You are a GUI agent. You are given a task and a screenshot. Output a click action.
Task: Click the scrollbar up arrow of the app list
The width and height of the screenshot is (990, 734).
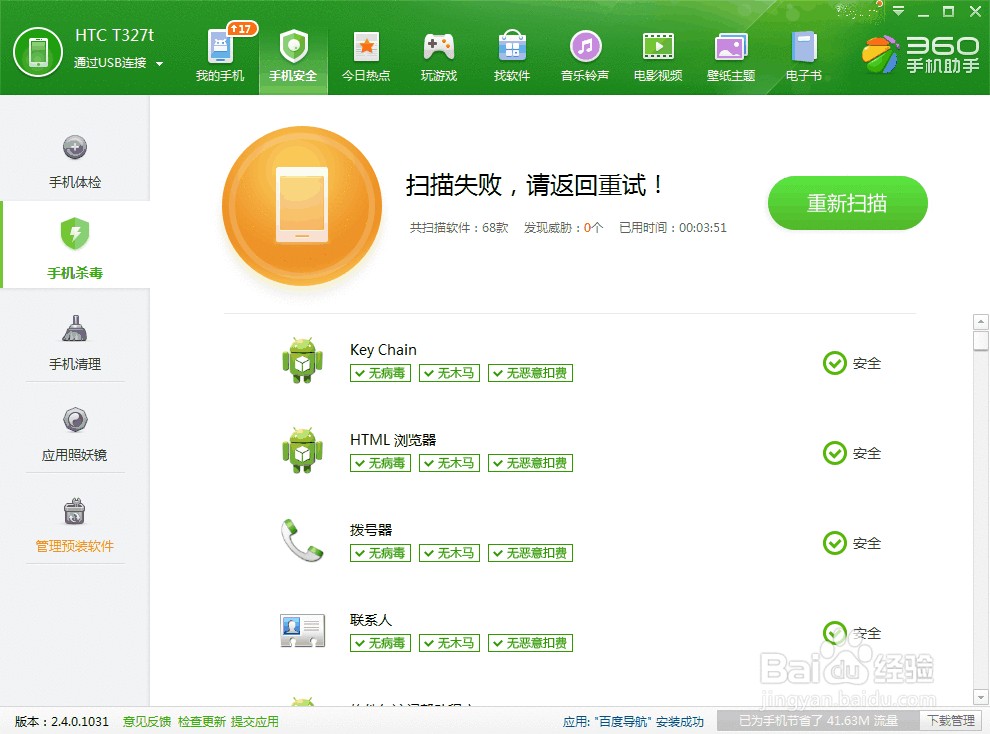coord(981,322)
